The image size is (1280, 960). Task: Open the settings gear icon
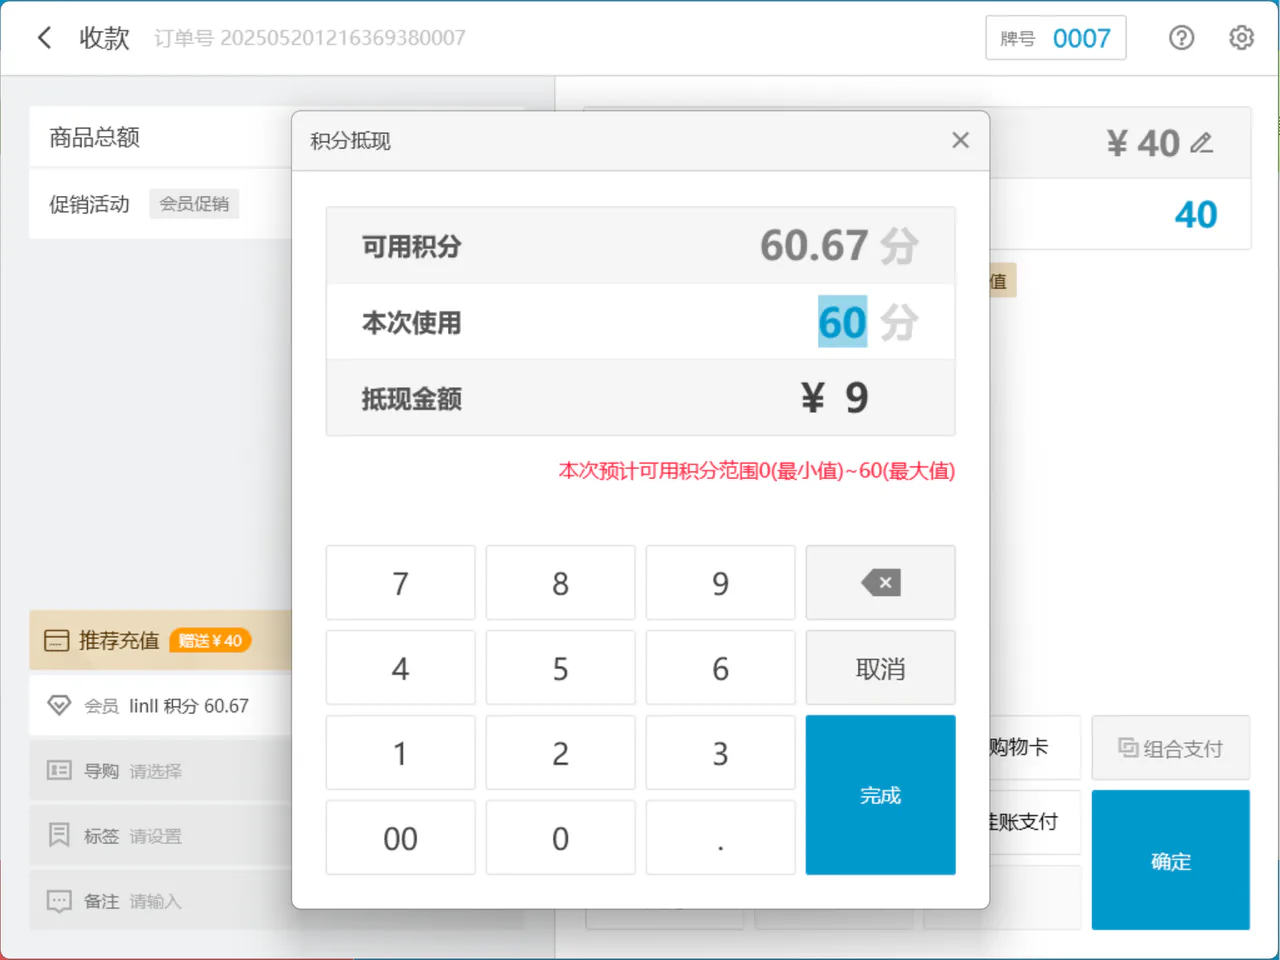pyautogui.click(x=1241, y=38)
